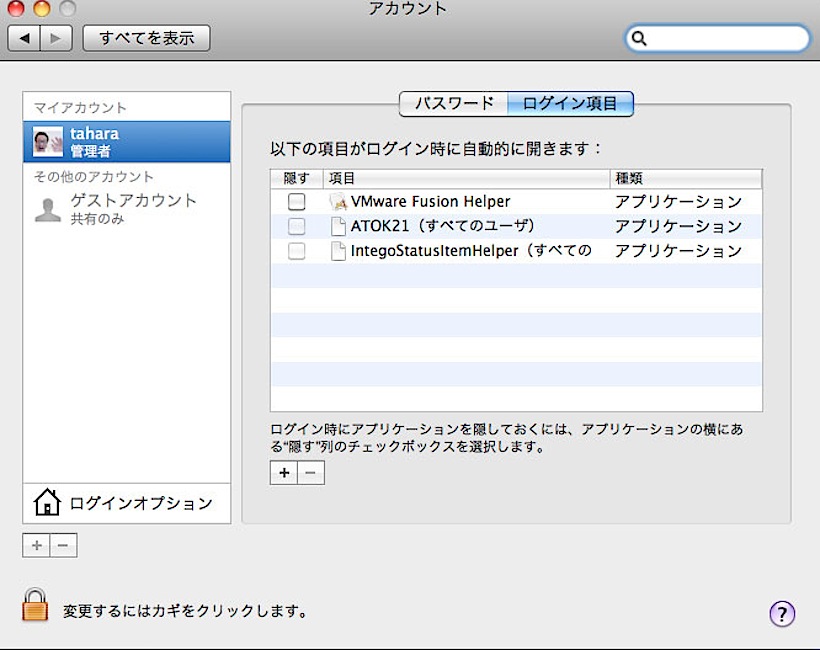This screenshot has width=820, height=650.
Task: Click the lock icon to make changes
Action: (x=35, y=605)
